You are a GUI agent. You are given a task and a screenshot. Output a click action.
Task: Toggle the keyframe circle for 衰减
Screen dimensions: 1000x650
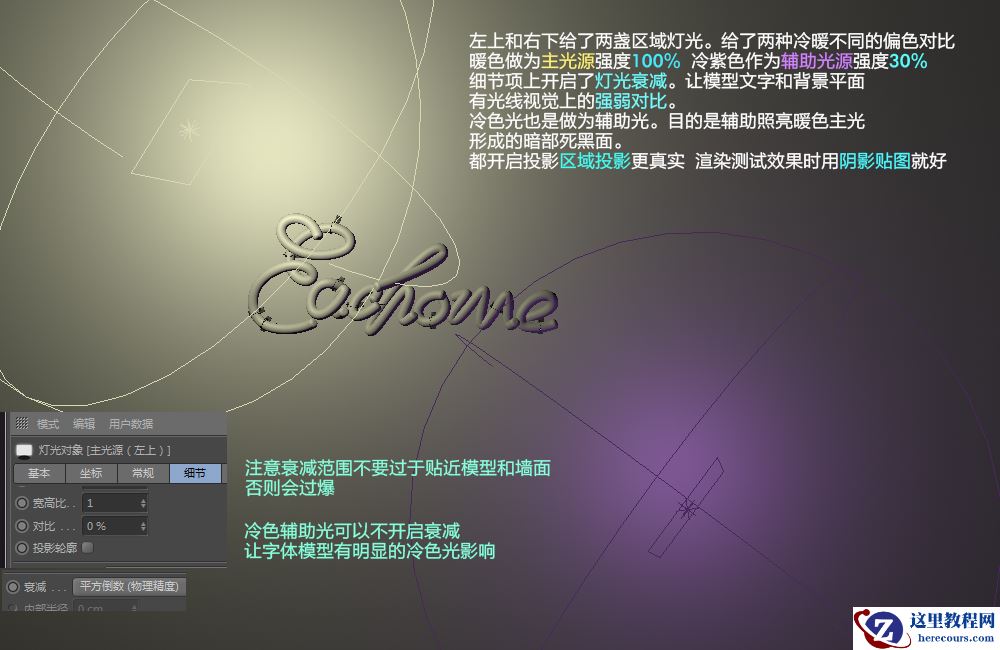pos(14,587)
